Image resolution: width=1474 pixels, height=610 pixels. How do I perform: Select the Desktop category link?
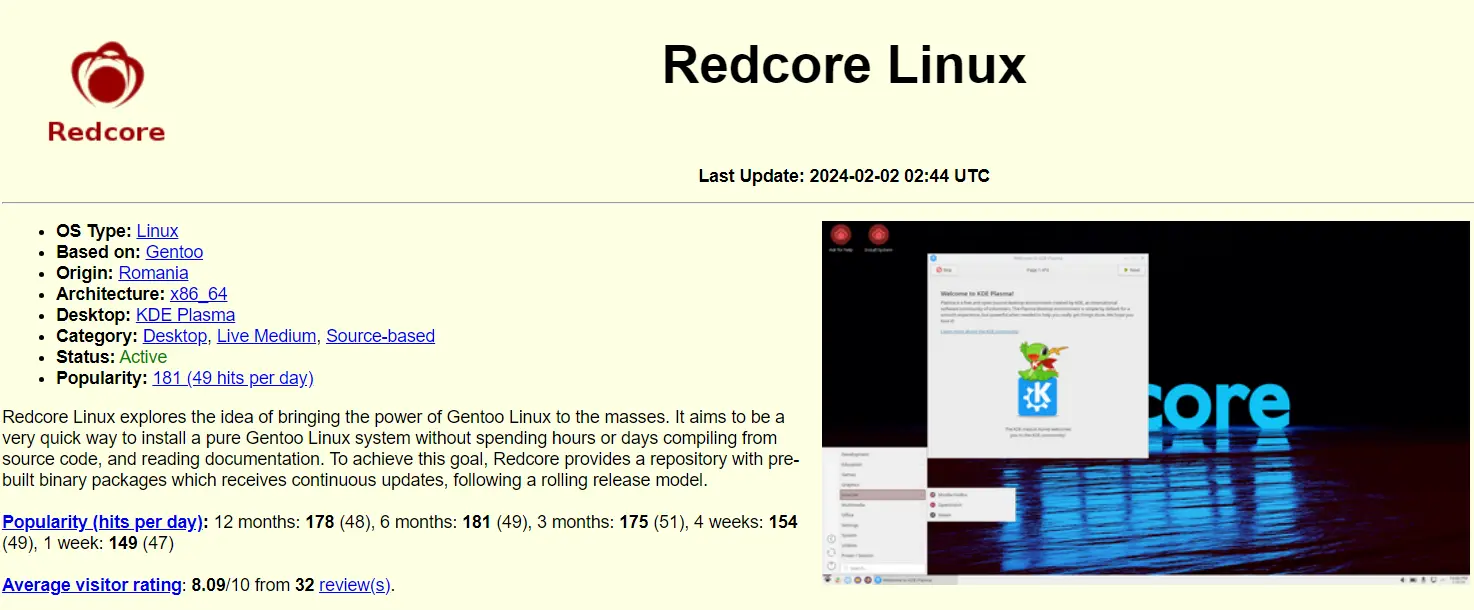point(175,336)
